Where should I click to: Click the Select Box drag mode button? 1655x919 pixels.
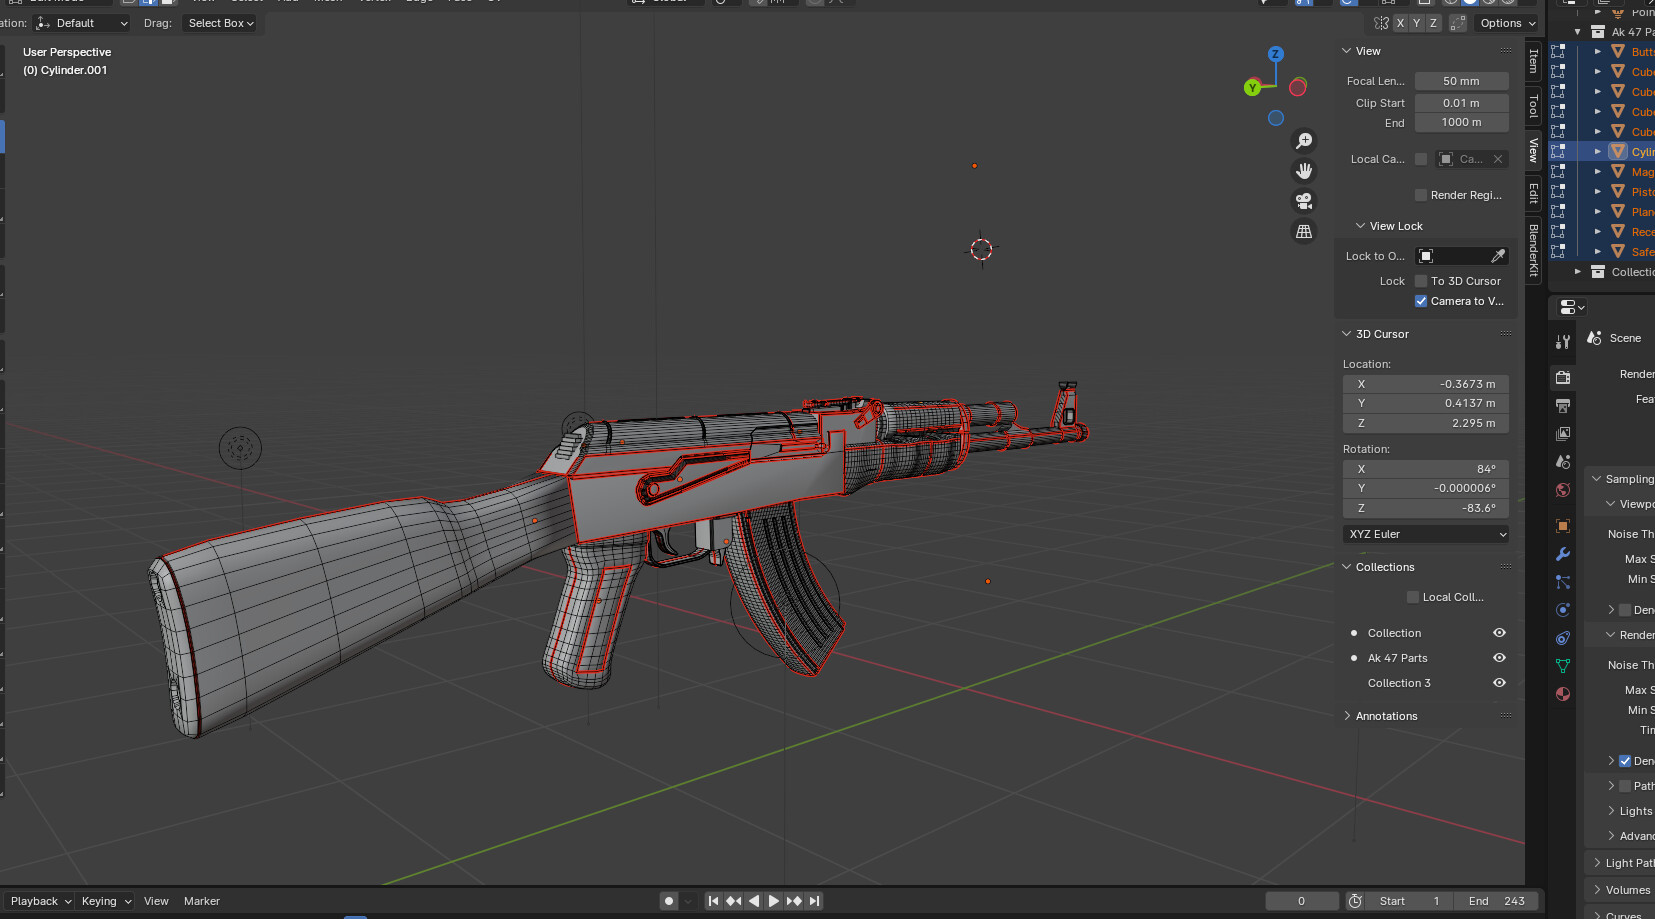pyautogui.click(x=219, y=22)
